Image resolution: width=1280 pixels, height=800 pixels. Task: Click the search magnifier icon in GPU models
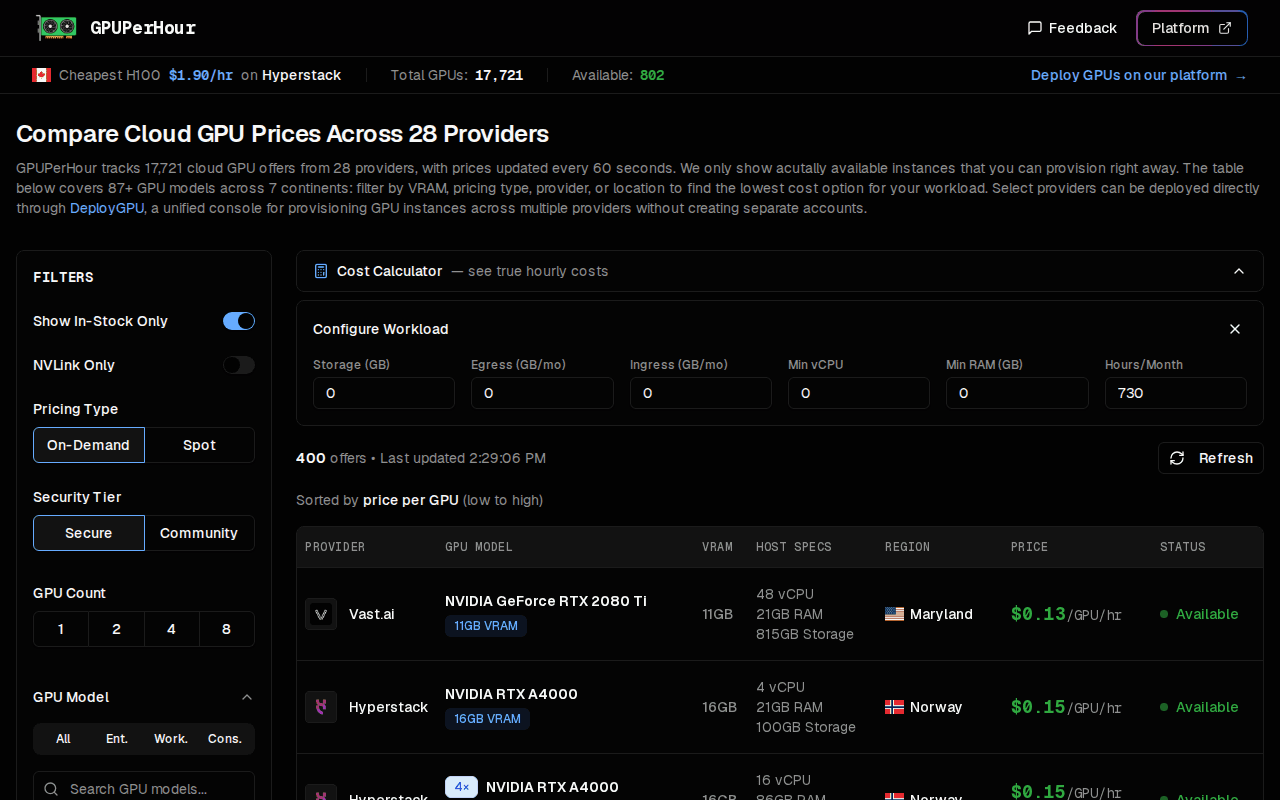(x=51, y=789)
